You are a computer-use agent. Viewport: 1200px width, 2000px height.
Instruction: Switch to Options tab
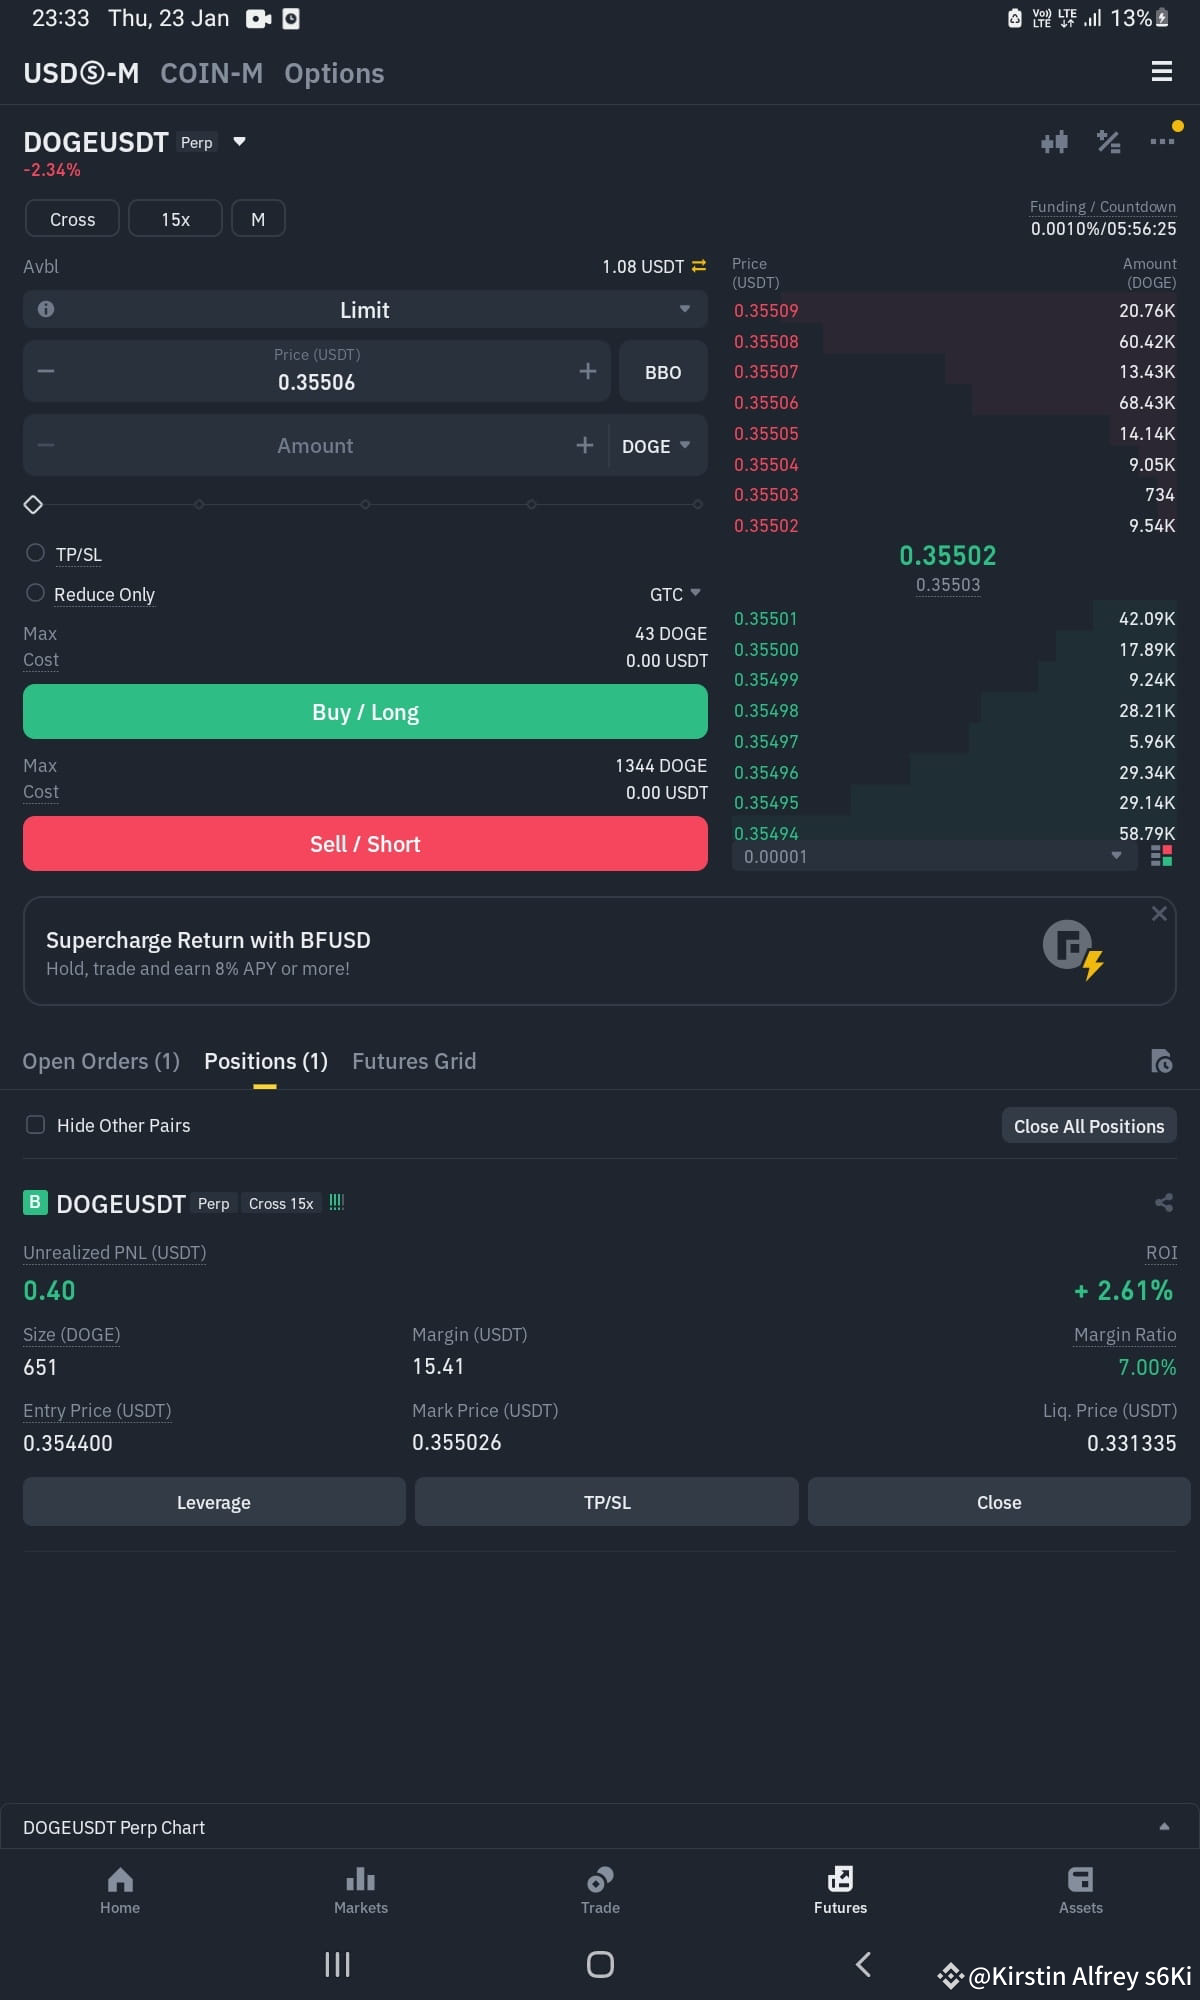click(x=334, y=73)
